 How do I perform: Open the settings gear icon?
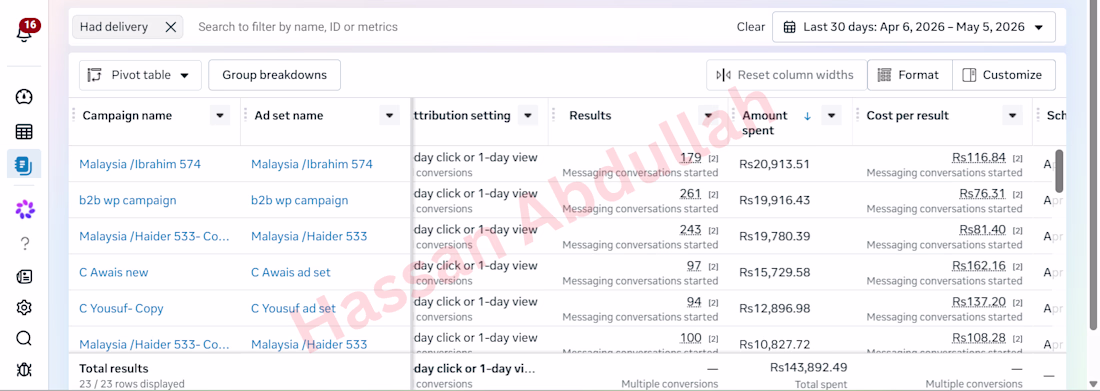point(24,307)
